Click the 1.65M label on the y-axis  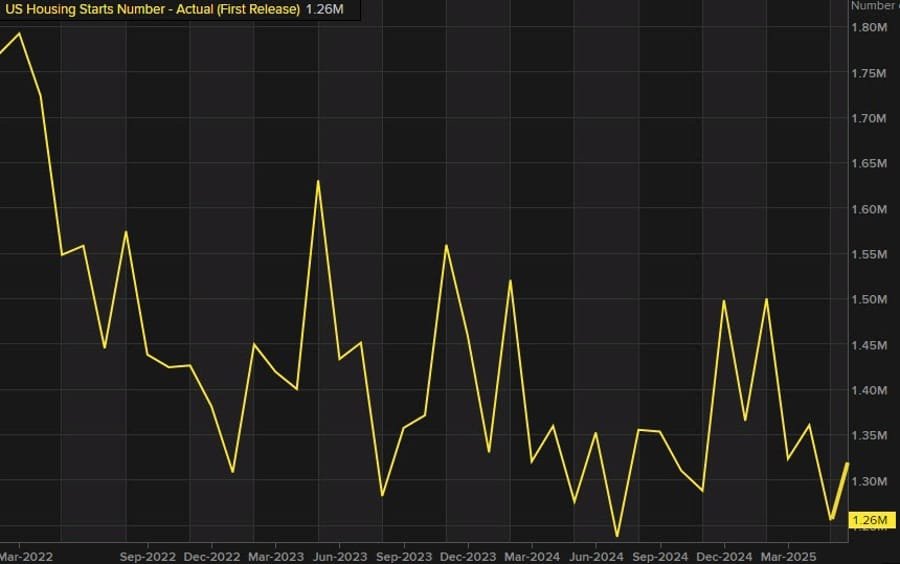tap(868, 164)
